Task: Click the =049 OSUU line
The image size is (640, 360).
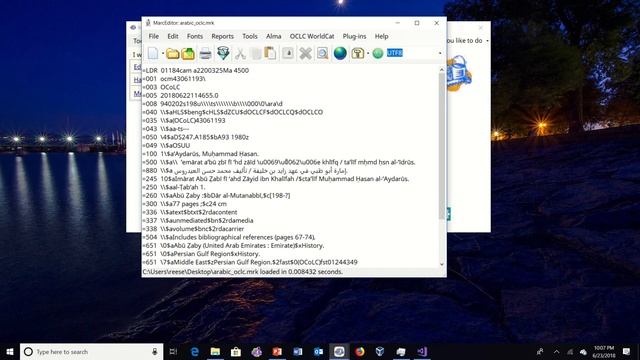Action: pyautogui.click(x=166, y=145)
